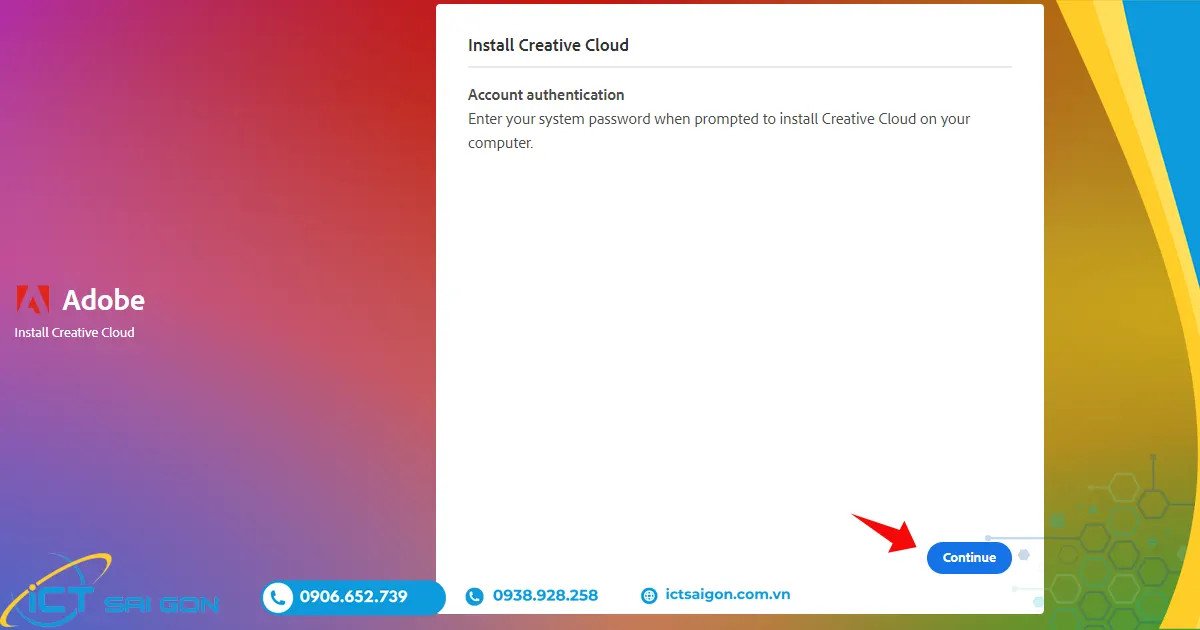Click the Account authentication subtitle
This screenshot has width=1200, height=630.
pos(545,94)
